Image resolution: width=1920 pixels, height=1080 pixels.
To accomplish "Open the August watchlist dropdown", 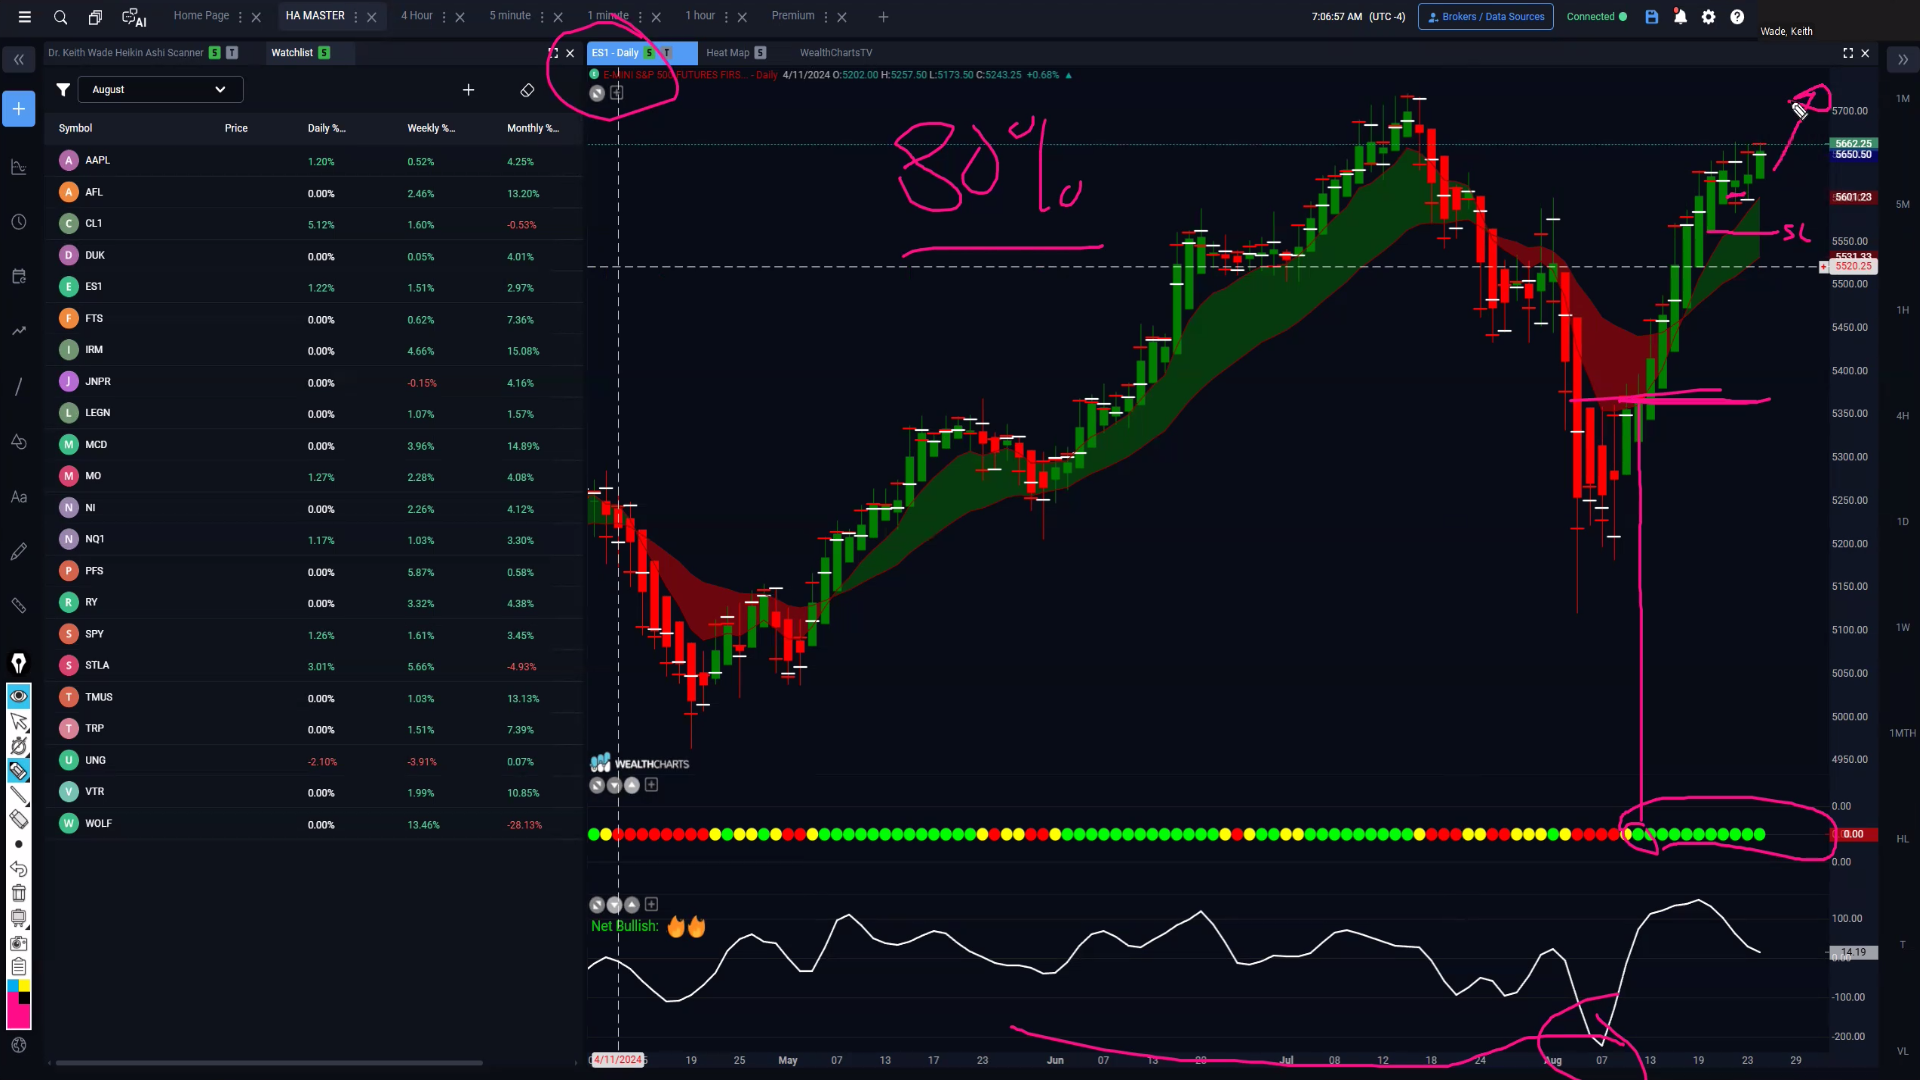I will [x=160, y=90].
